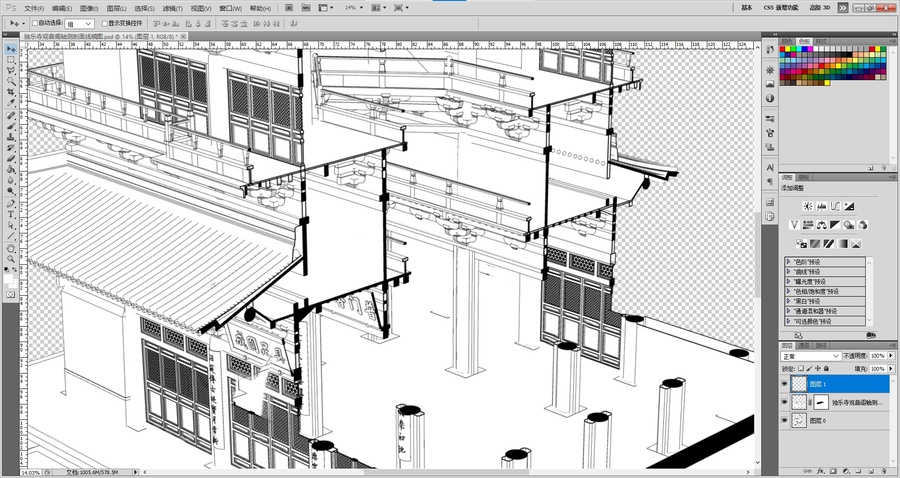Toggle lock transparent pixels
900x478 pixels.
pos(801,368)
